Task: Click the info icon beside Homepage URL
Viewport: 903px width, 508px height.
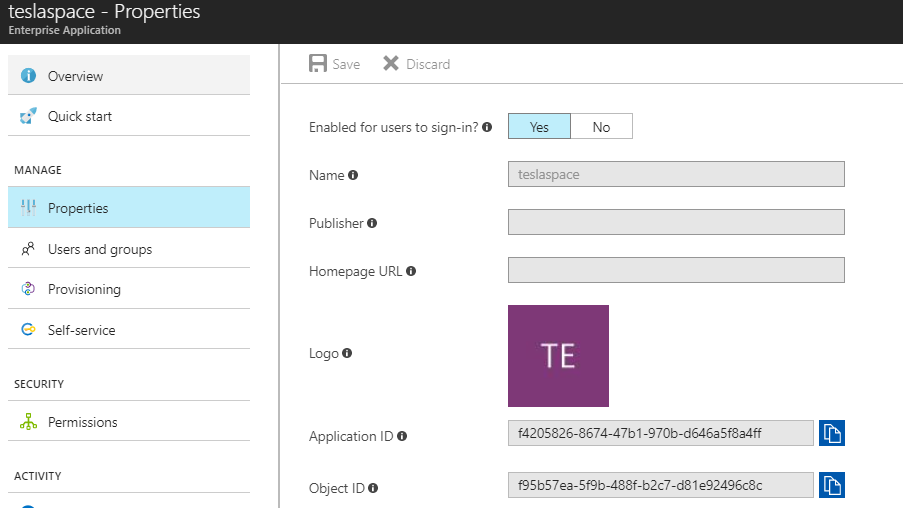Action: (x=411, y=271)
